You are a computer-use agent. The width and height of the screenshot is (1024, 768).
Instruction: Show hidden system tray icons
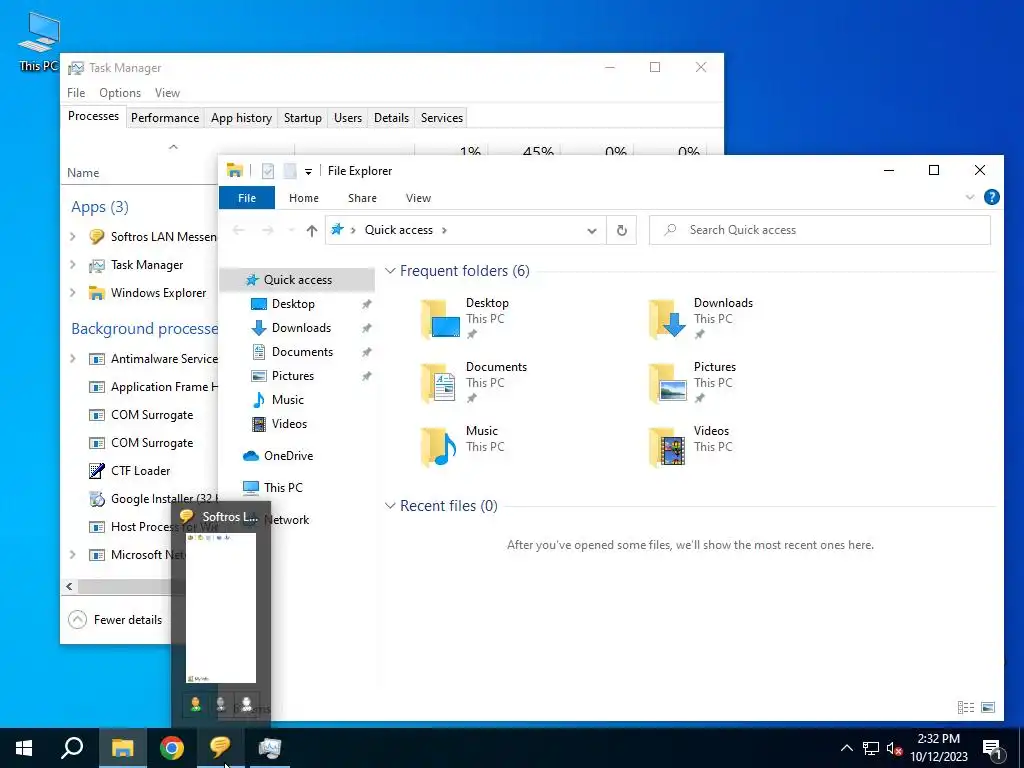[x=846, y=748]
